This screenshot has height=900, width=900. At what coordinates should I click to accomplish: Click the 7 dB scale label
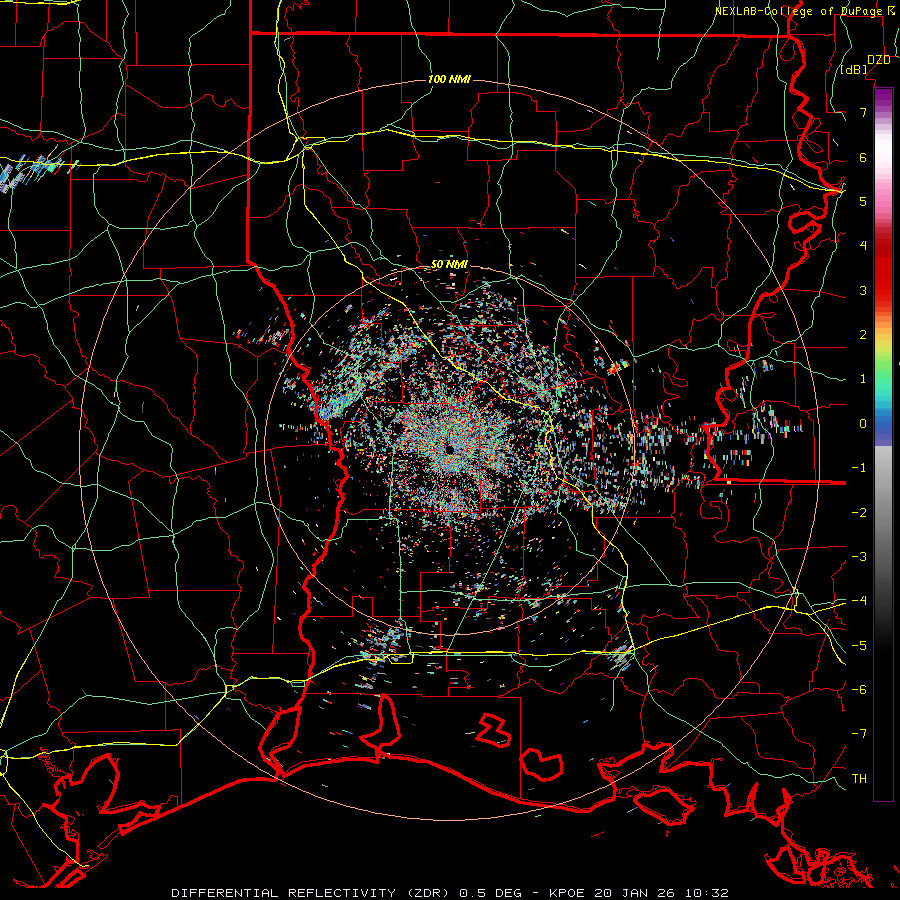[863, 112]
